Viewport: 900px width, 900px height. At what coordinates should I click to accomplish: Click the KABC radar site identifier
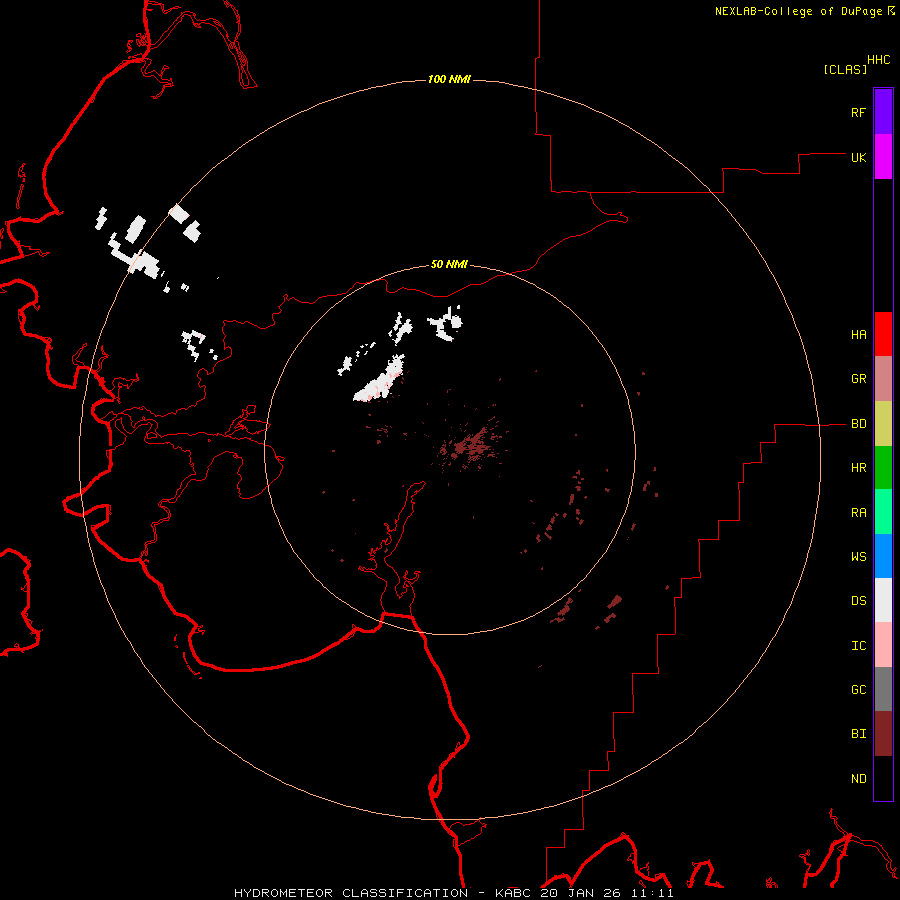pos(514,893)
